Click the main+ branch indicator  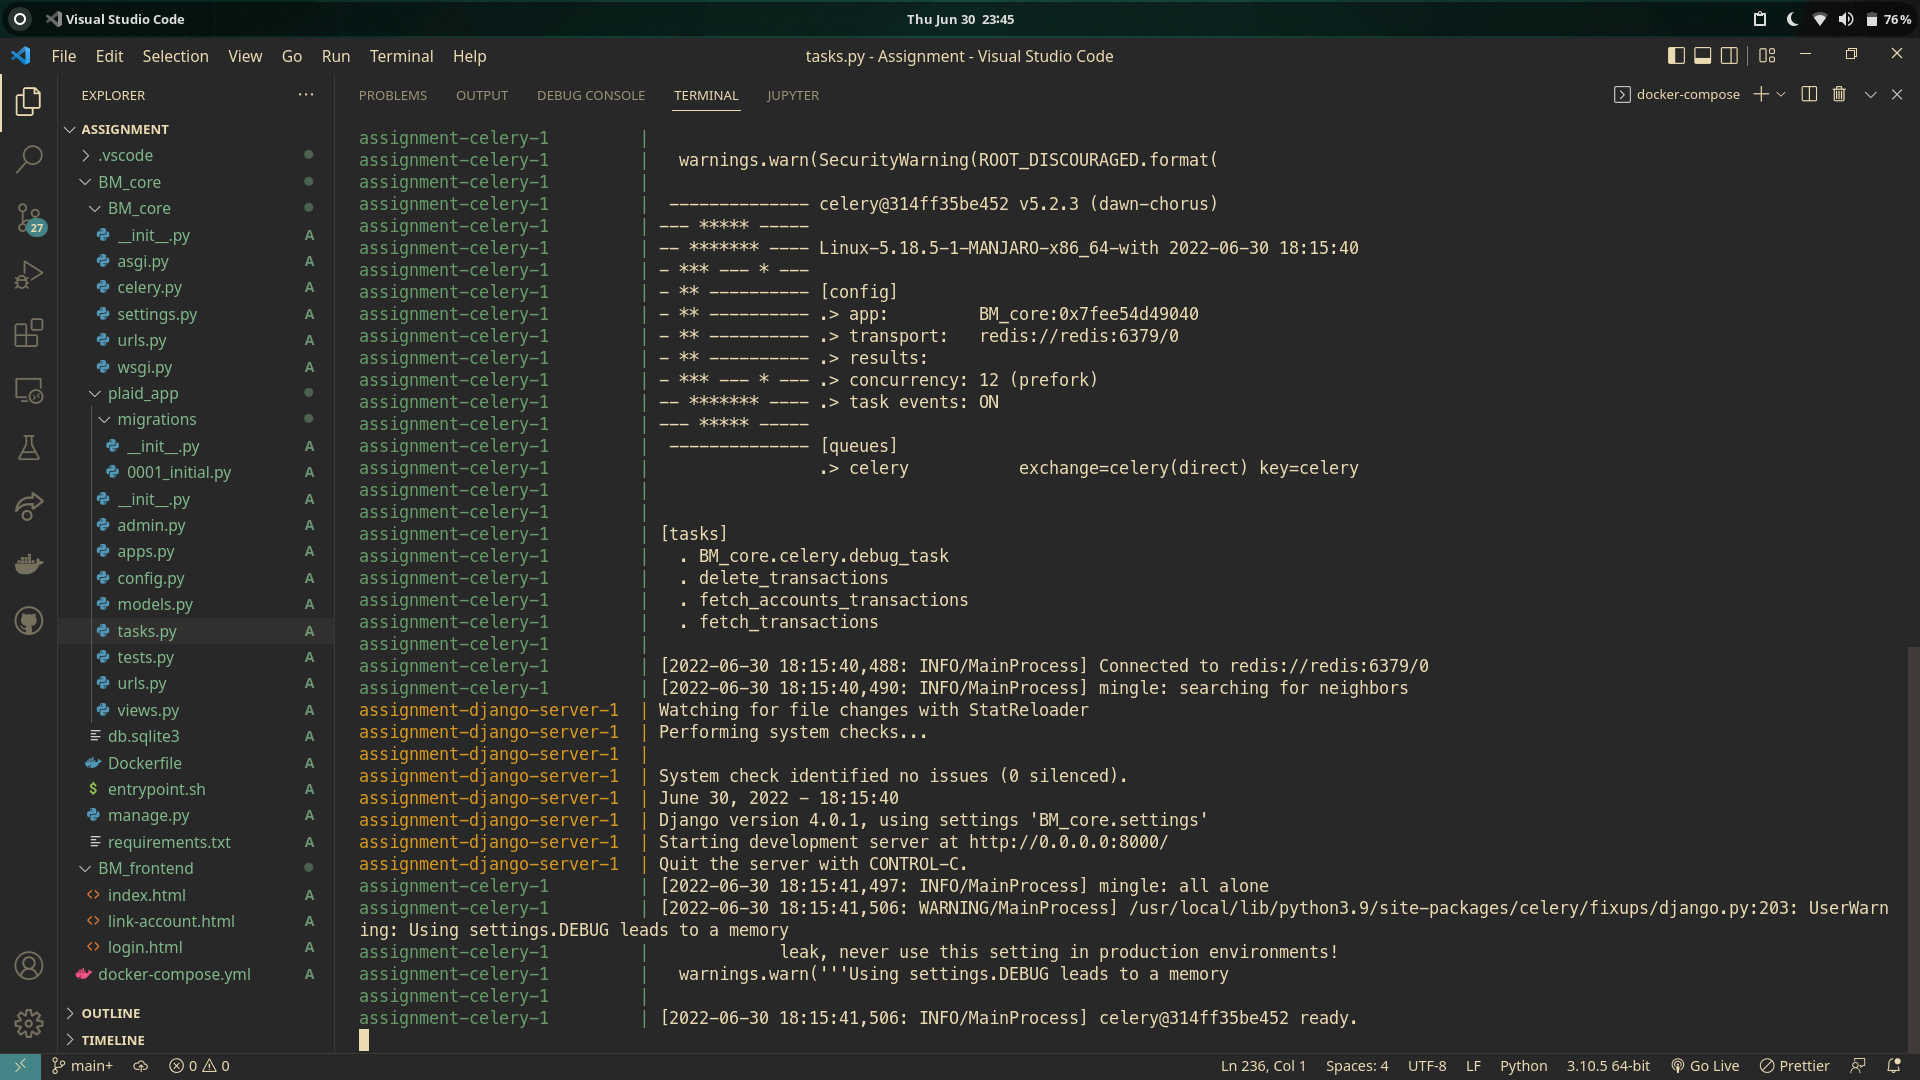coord(82,1065)
